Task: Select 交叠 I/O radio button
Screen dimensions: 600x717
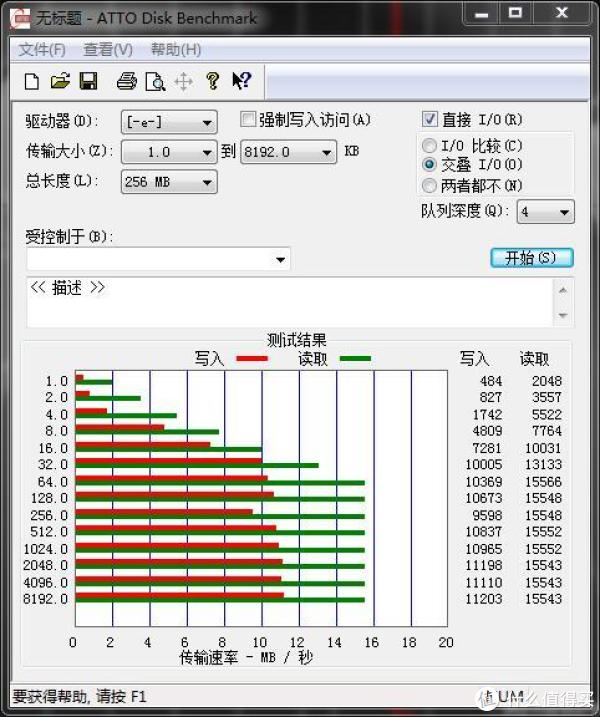Action: pyautogui.click(x=429, y=164)
